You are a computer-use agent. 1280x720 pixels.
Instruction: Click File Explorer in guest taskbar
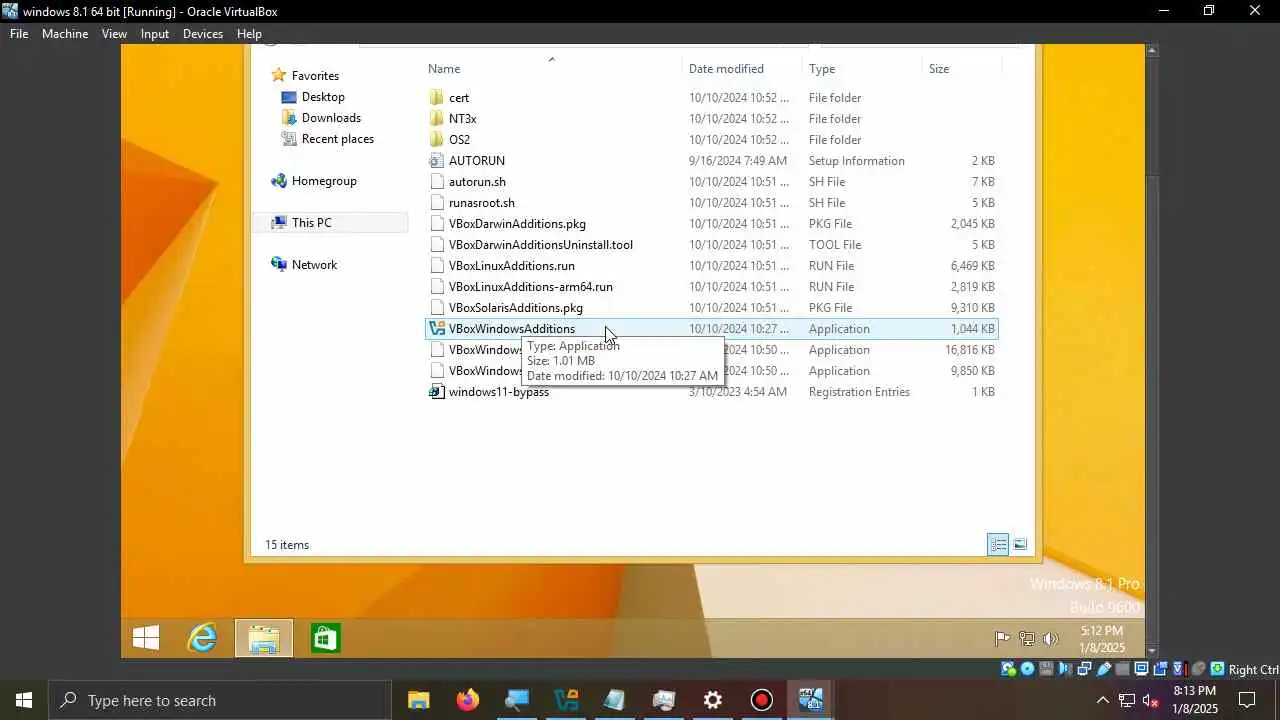click(x=264, y=638)
